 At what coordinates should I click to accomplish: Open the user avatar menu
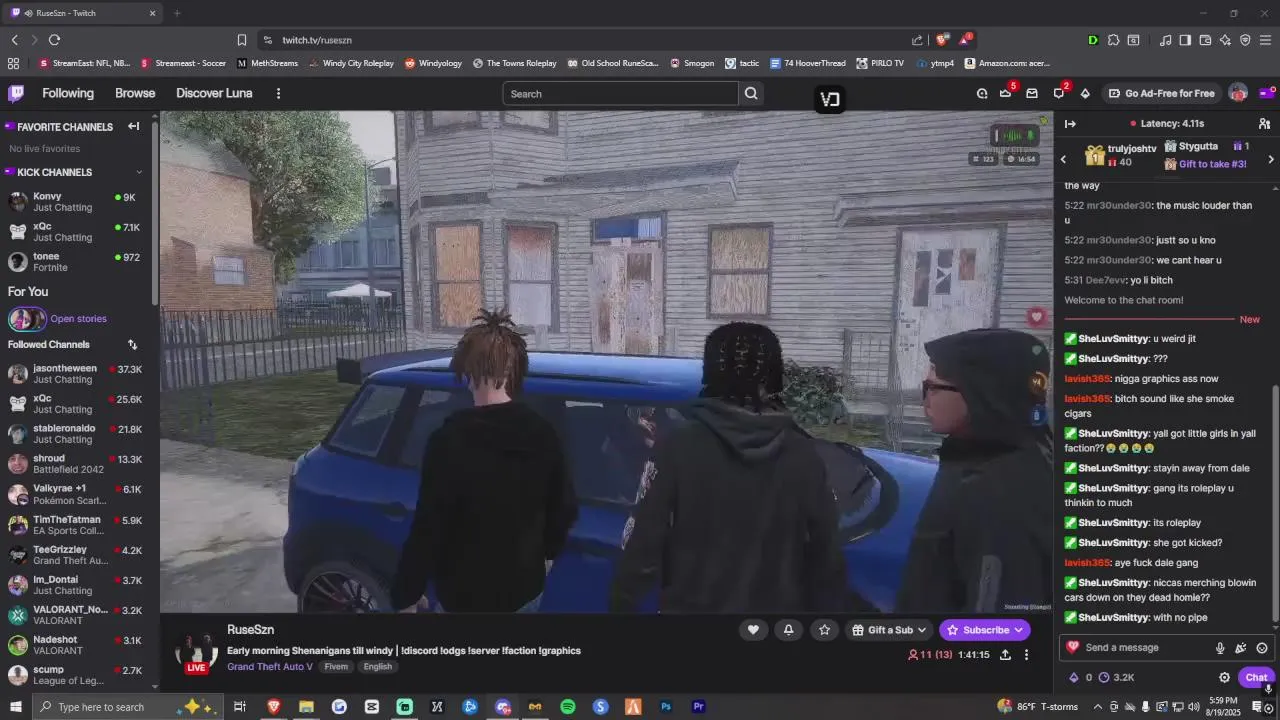click(1238, 93)
